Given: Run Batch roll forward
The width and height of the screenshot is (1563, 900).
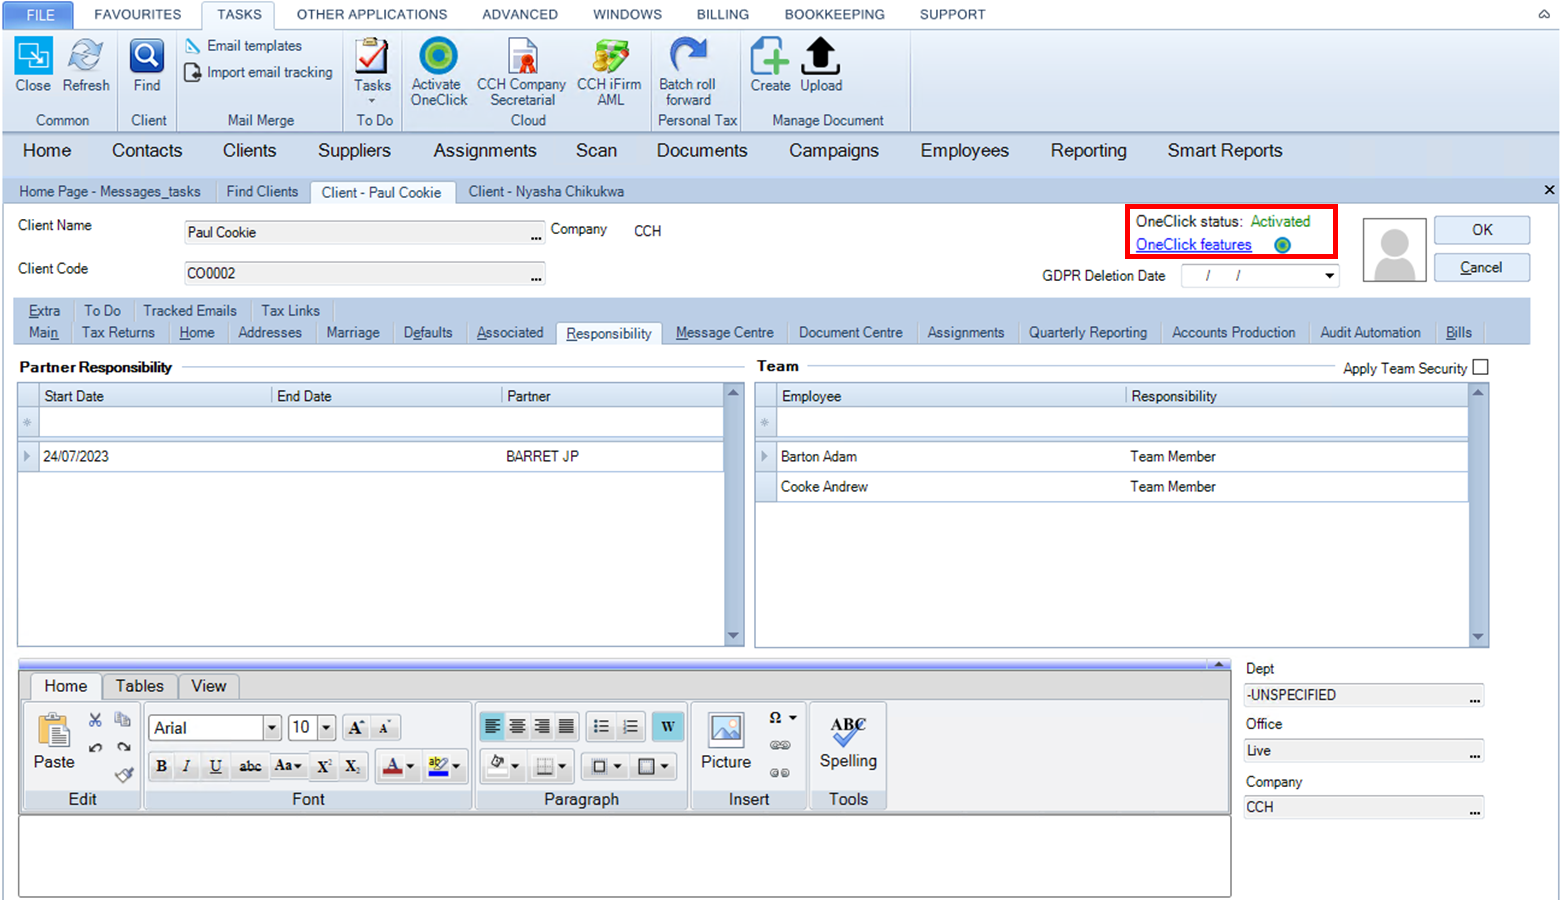Looking at the screenshot, I should point(687,72).
